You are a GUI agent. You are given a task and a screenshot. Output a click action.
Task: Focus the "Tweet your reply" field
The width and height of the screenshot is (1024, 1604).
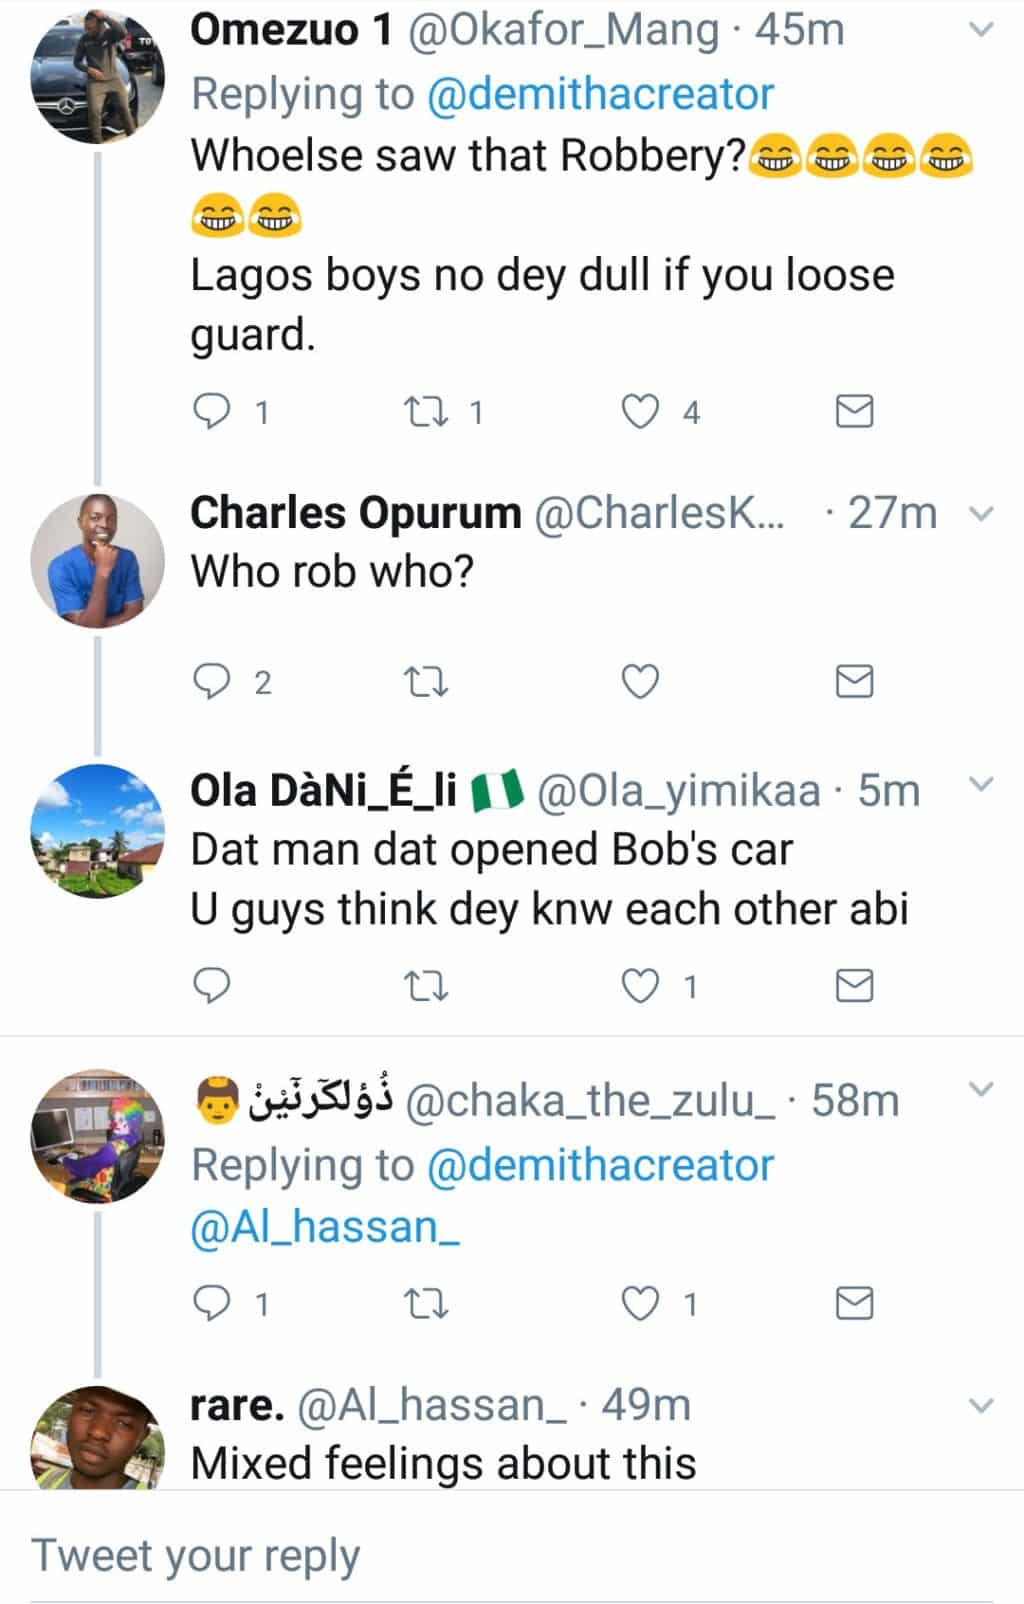click(x=512, y=1556)
